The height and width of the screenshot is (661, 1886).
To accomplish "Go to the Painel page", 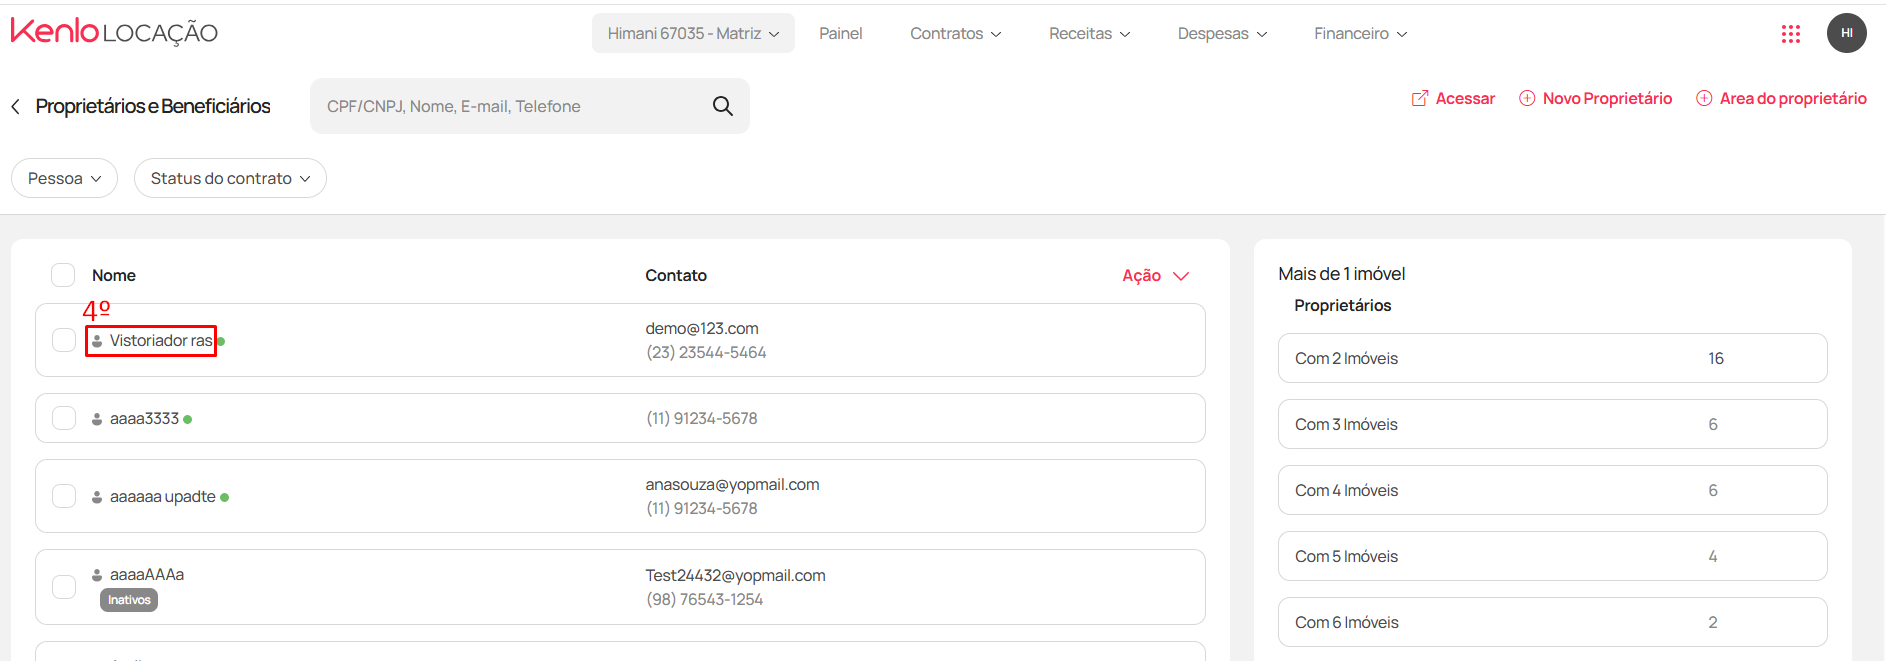I will point(840,33).
